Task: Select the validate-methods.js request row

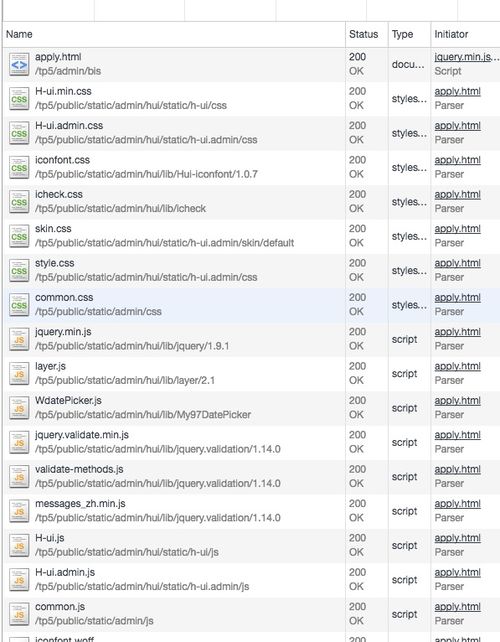Action: [x=251, y=477]
